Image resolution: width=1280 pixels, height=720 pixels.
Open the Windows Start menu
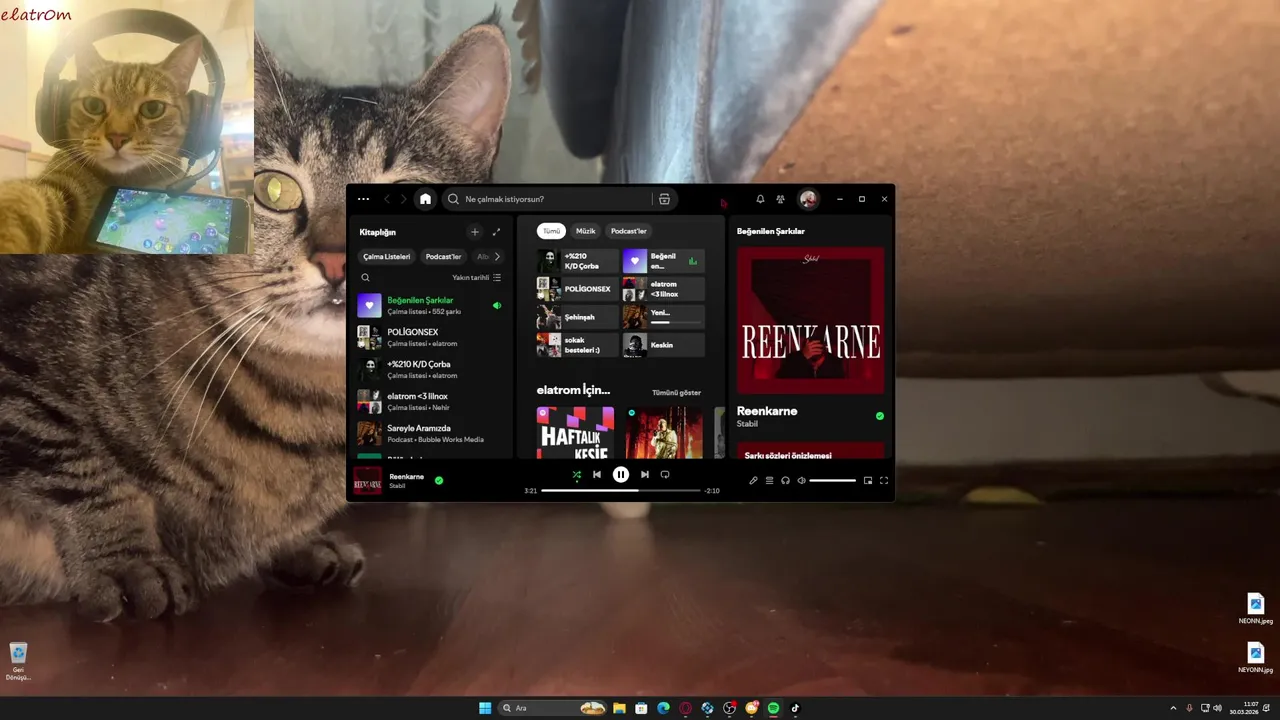485,708
